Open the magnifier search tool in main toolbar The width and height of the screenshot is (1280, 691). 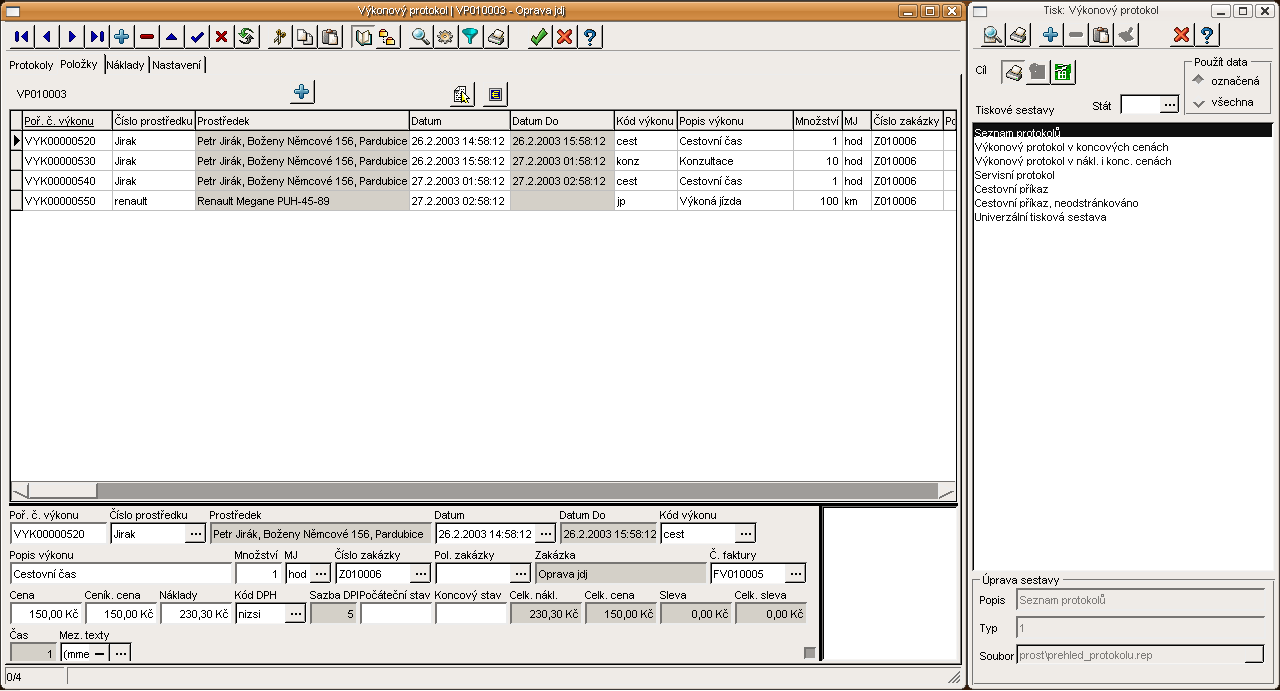coord(421,37)
